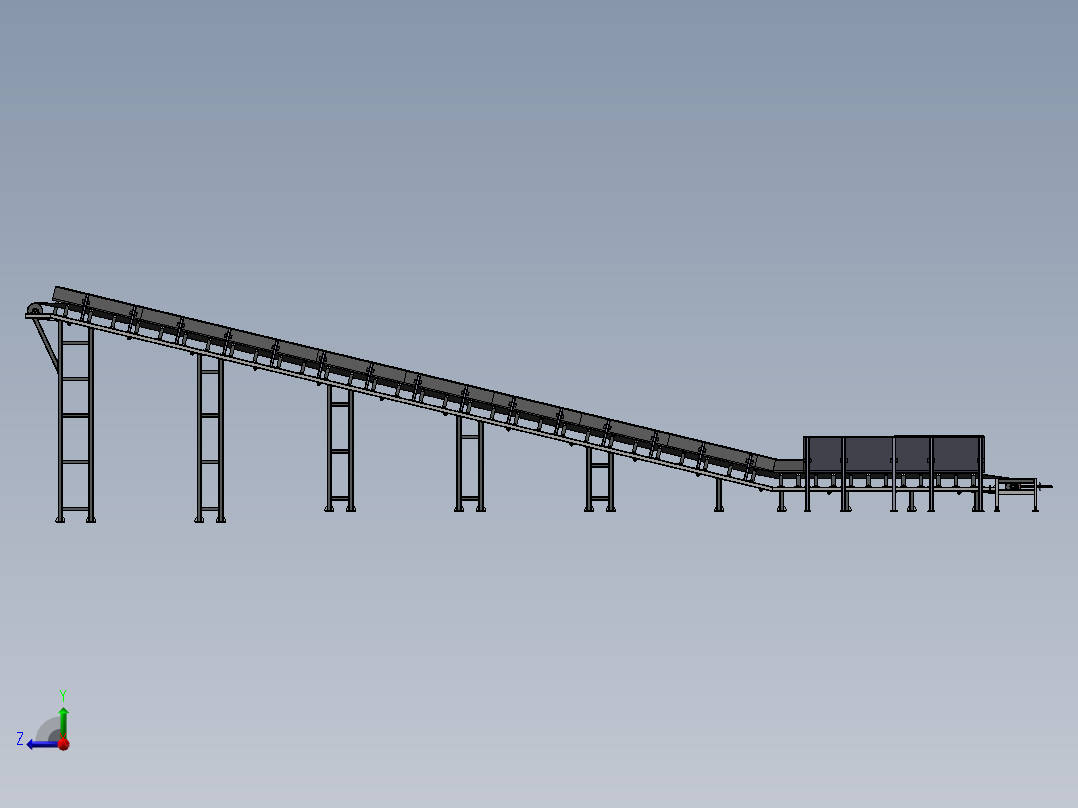The height and width of the screenshot is (808, 1078).
Task: Select the fifth support tower from the left
Action: [x=600, y=480]
